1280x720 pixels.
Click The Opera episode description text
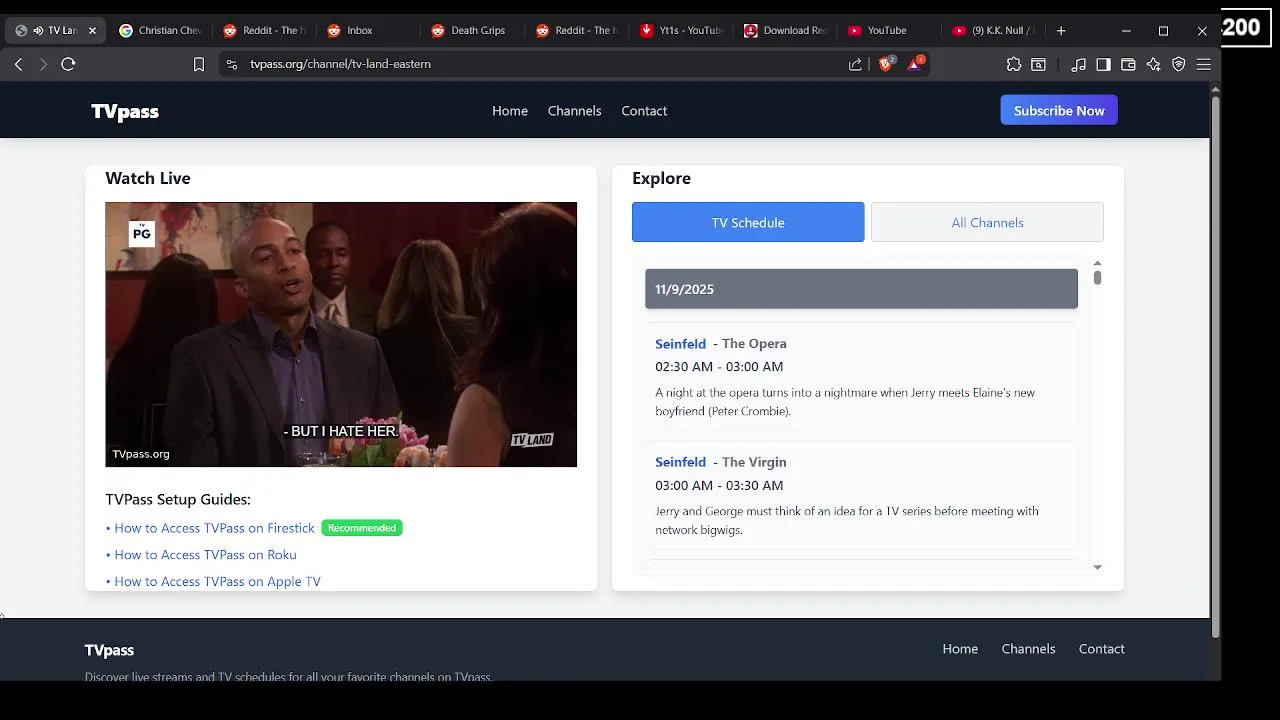[x=845, y=402]
